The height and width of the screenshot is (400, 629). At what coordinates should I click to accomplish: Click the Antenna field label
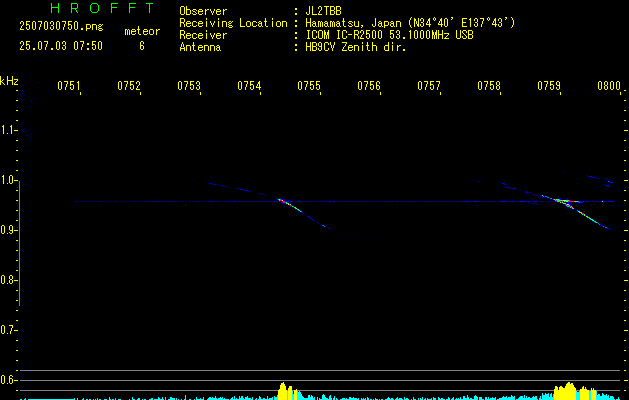pyautogui.click(x=200, y=47)
